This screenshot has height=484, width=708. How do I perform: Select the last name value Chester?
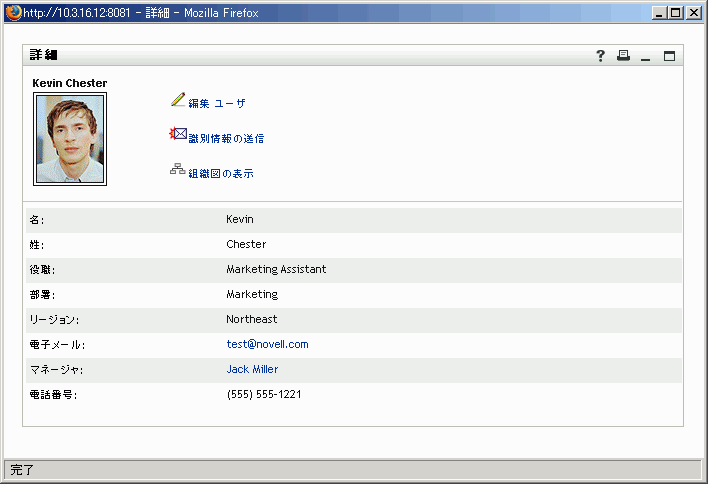tap(246, 244)
